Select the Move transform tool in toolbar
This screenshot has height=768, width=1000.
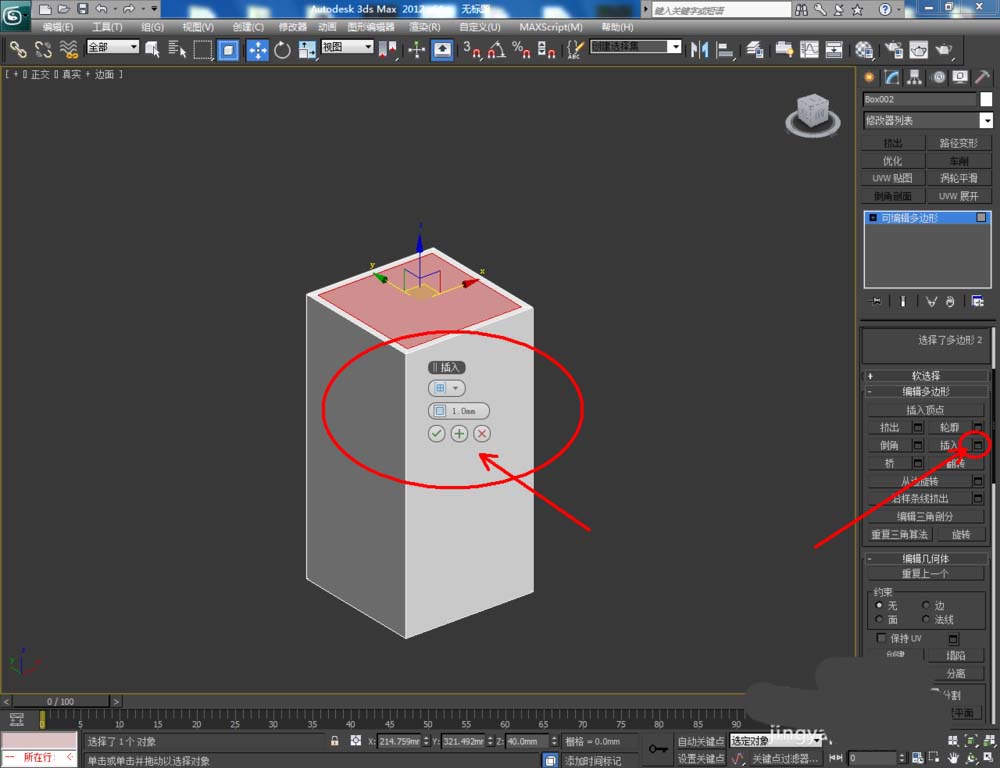257,49
